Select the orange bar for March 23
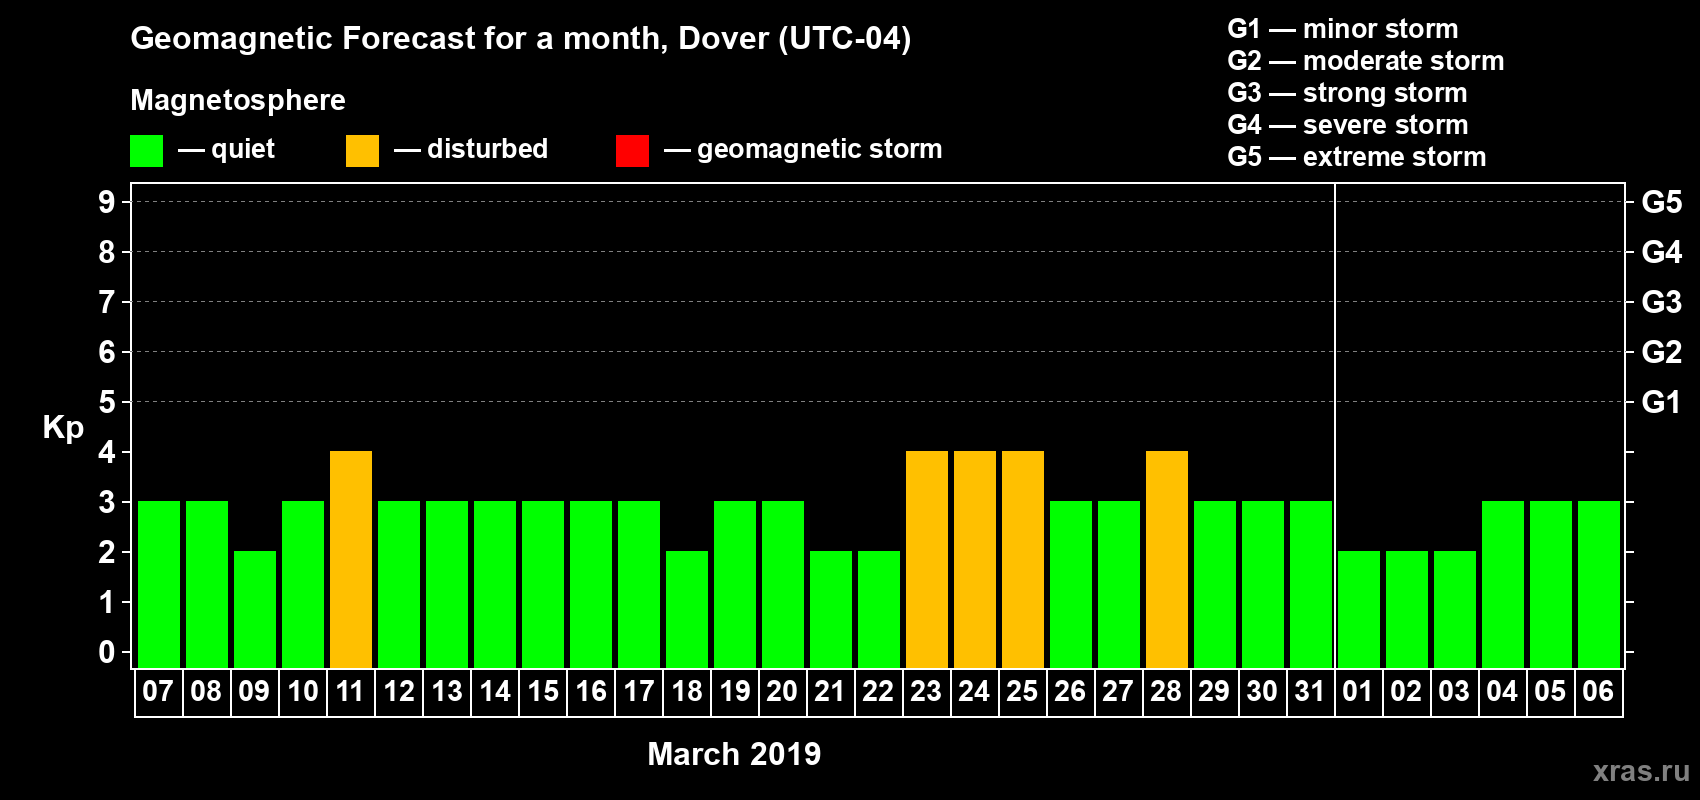The image size is (1700, 800). click(x=927, y=559)
